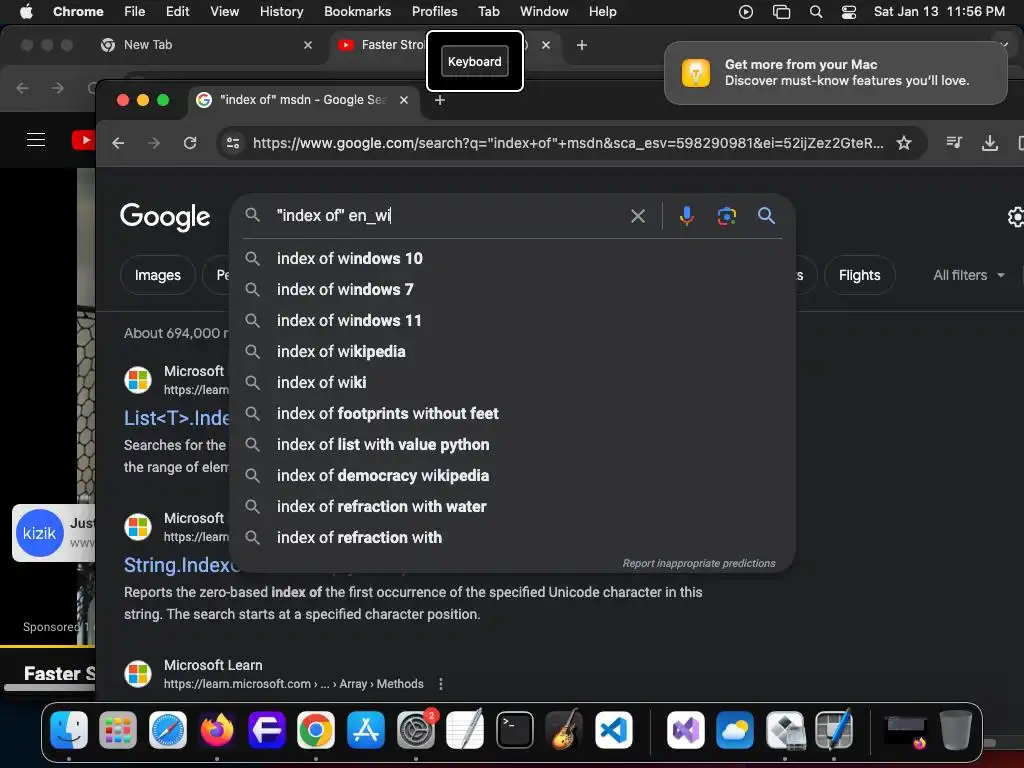Select suggestion index of list with value python
This screenshot has height=768, width=1024.
coord(513,445)
